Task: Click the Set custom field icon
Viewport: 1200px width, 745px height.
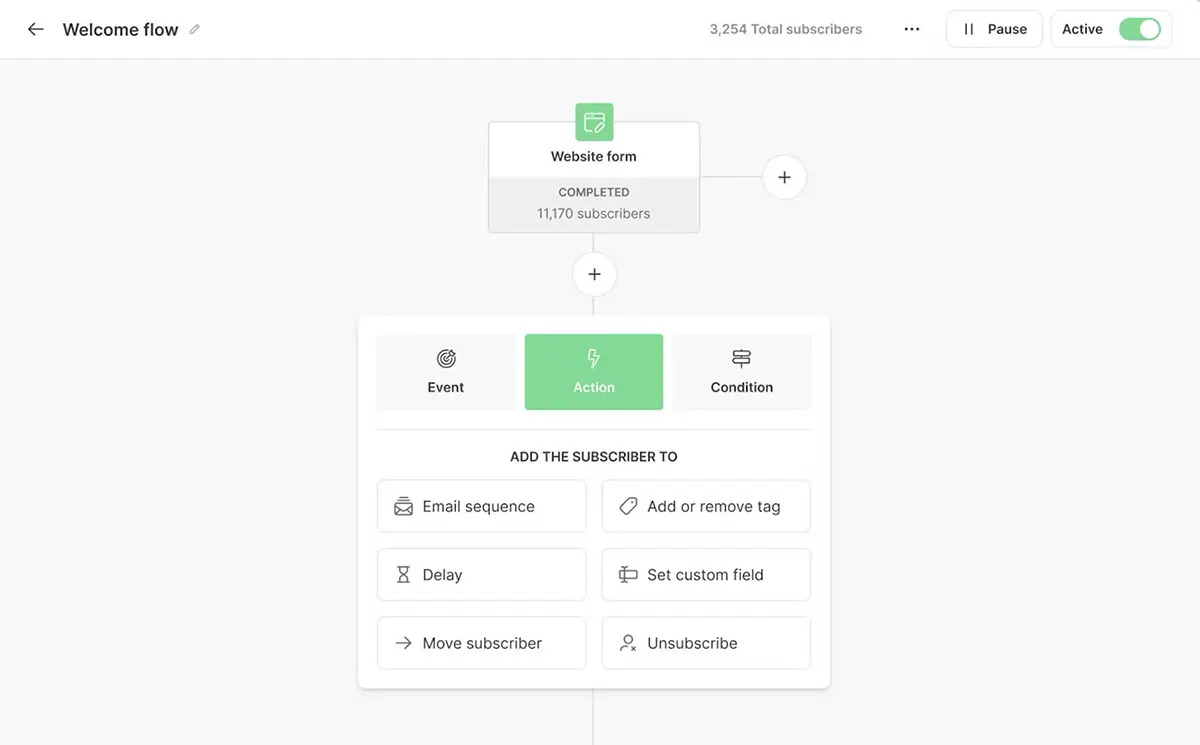Action: click(627, 574)
